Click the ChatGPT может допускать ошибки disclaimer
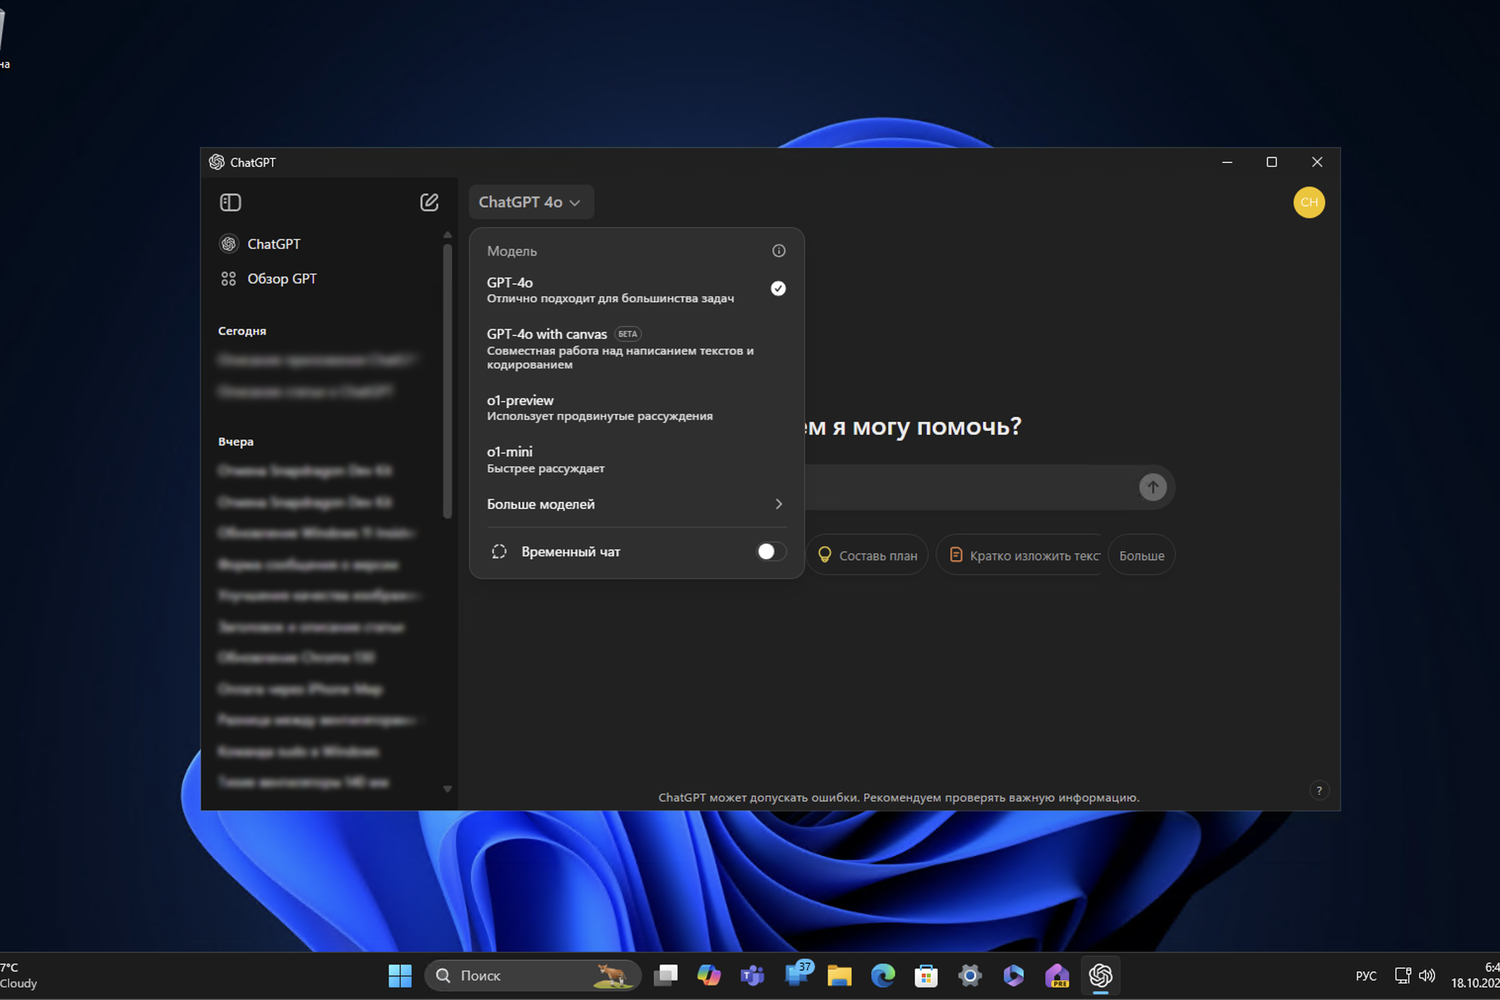This screenshot has width=1500, height=1000. tap(899, 798)
